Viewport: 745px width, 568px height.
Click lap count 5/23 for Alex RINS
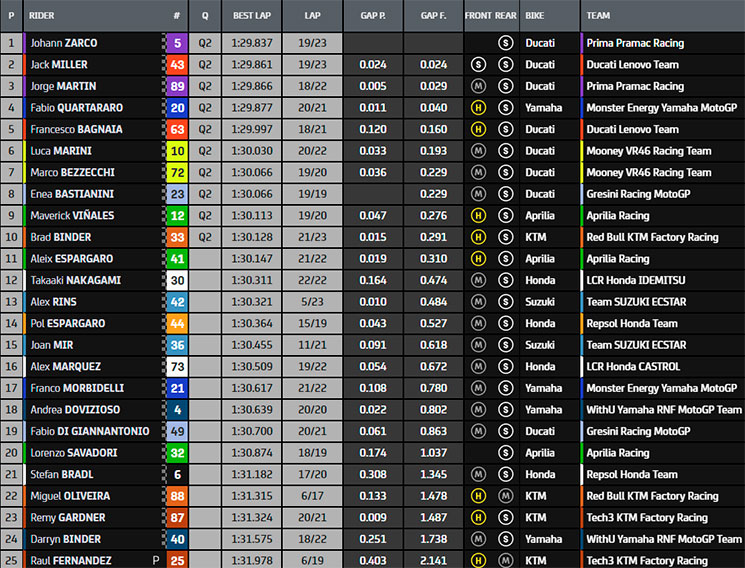(312, 302)
